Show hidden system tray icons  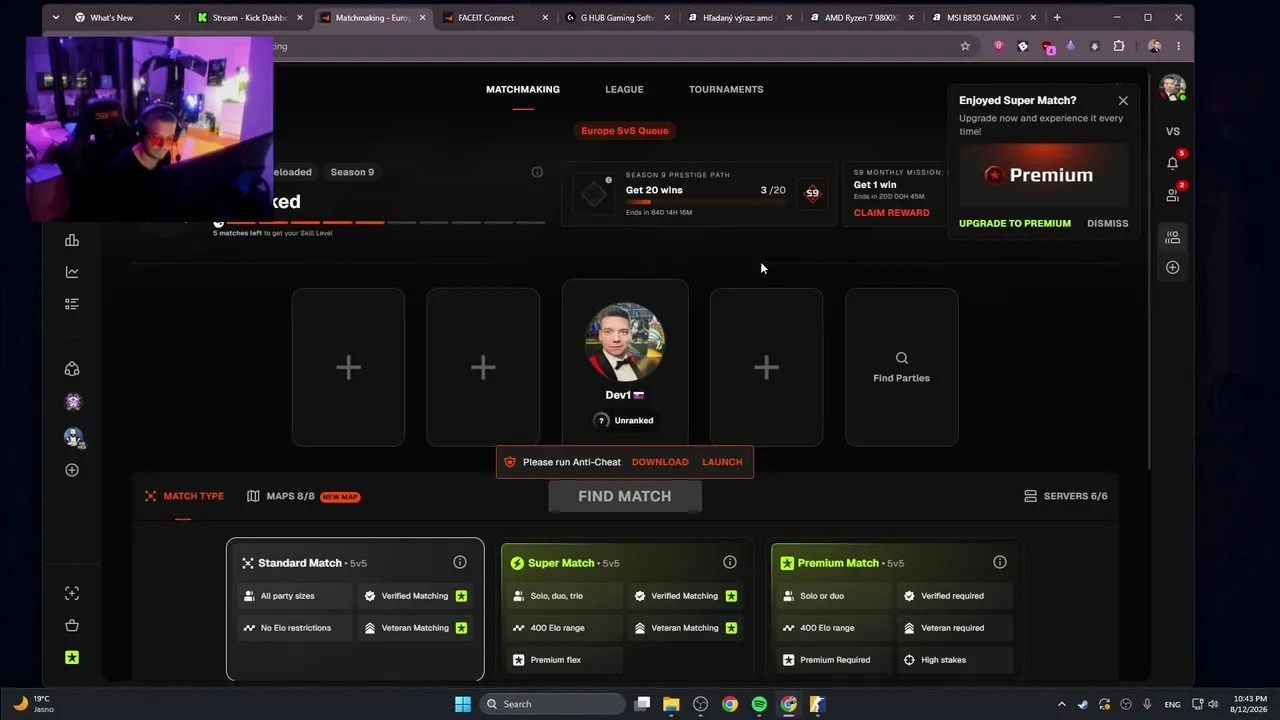(1062, 704)
